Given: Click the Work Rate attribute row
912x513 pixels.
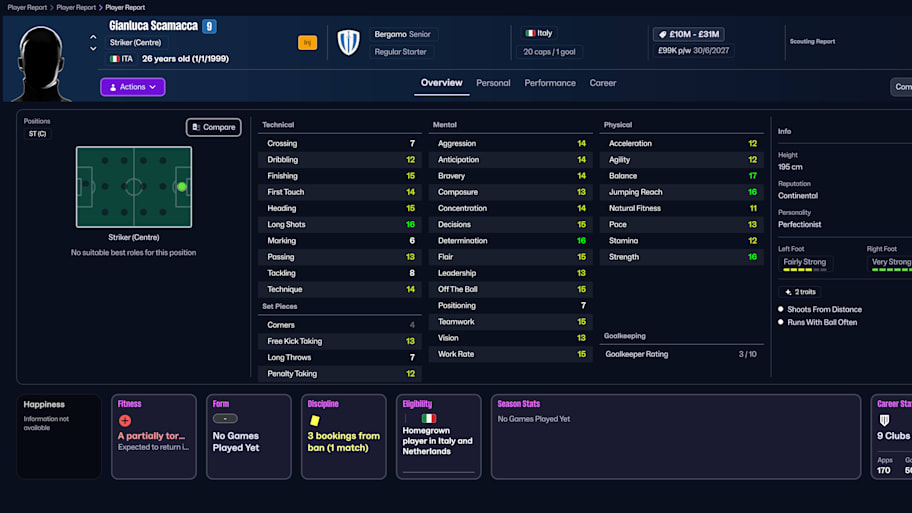Looking at the screenshot, I should coord(511,354).
